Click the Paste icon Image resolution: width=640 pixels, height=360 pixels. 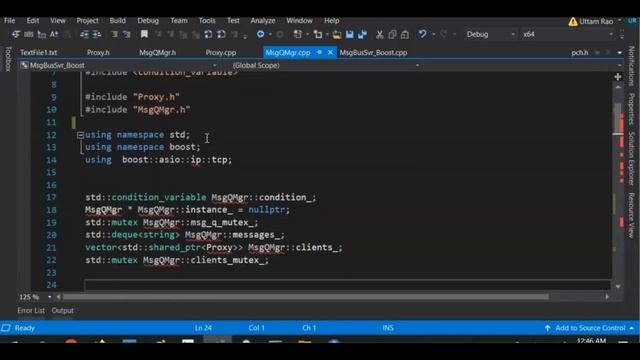[405, 35]
